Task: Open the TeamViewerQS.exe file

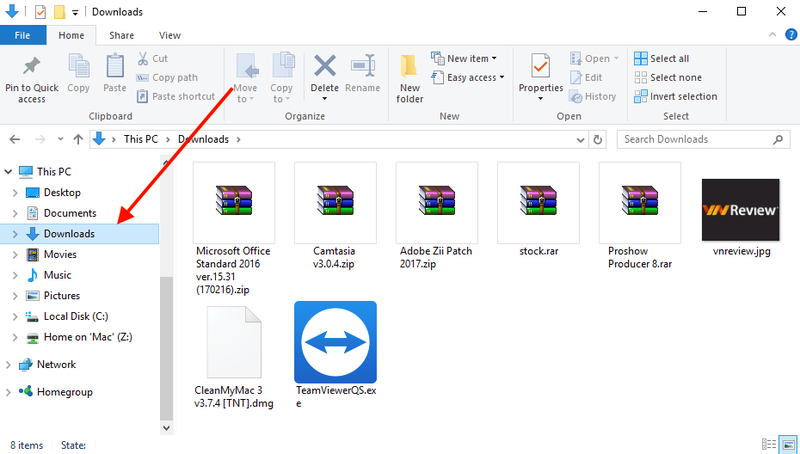Action: pyautogui.click(x=335, y=341)
